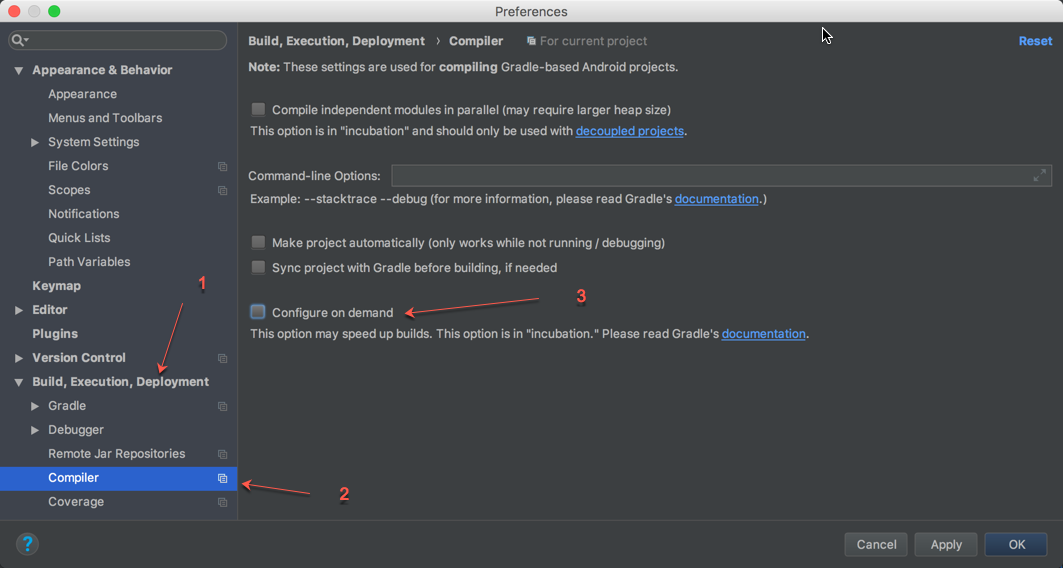Select Appearance in the settings tree
This screenshot has height=568, width=1063.
[82, 94]
